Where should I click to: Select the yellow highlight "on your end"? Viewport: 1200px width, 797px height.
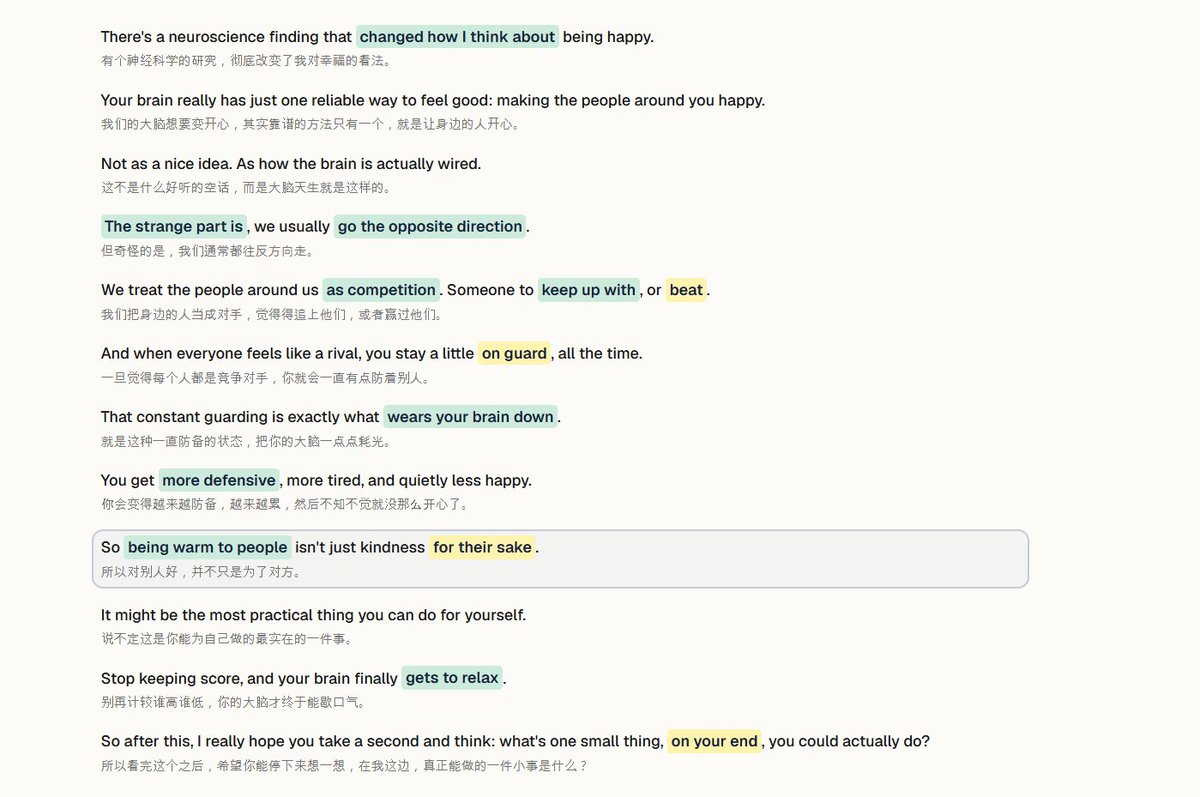(x=714, y=741)
